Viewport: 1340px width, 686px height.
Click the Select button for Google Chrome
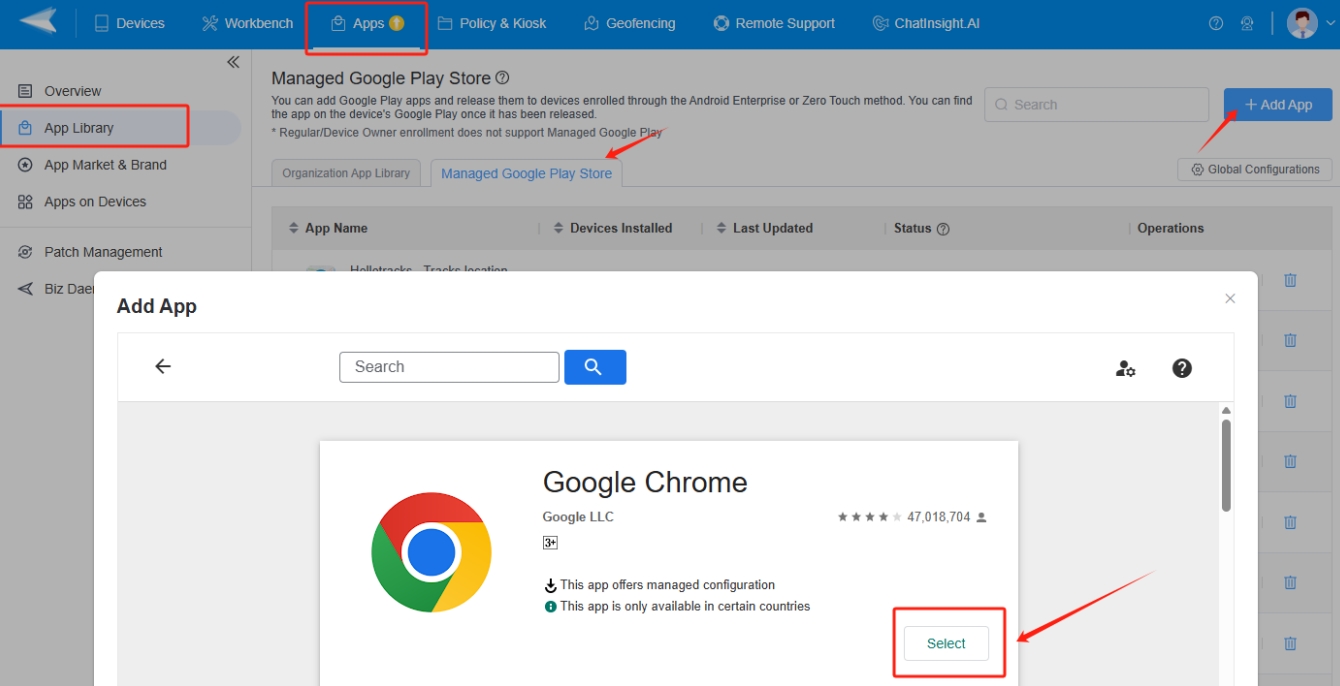pos(946,643)
